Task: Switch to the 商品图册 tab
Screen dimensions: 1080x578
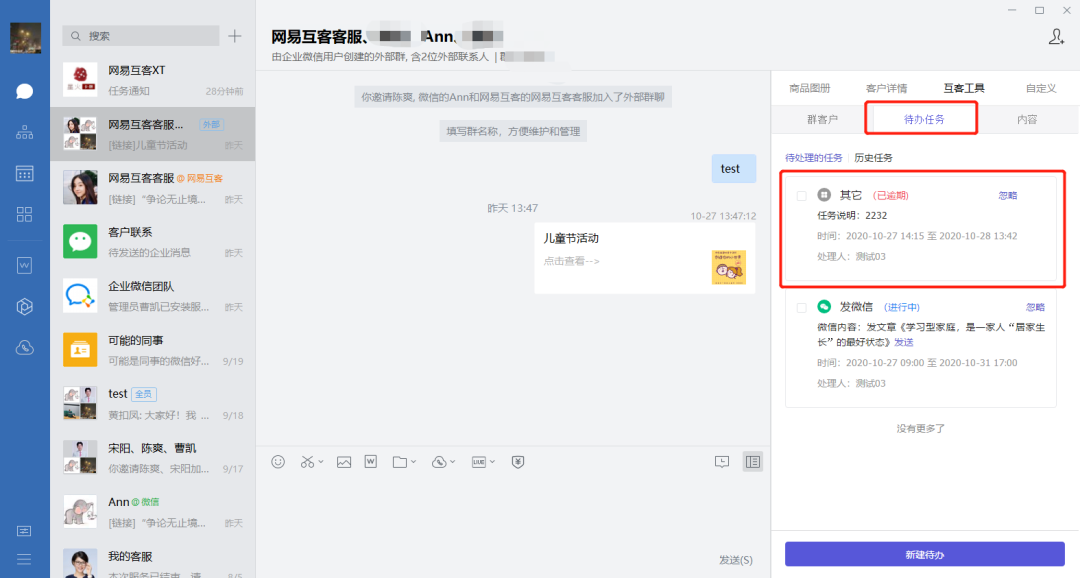Action: pos(809,88)
